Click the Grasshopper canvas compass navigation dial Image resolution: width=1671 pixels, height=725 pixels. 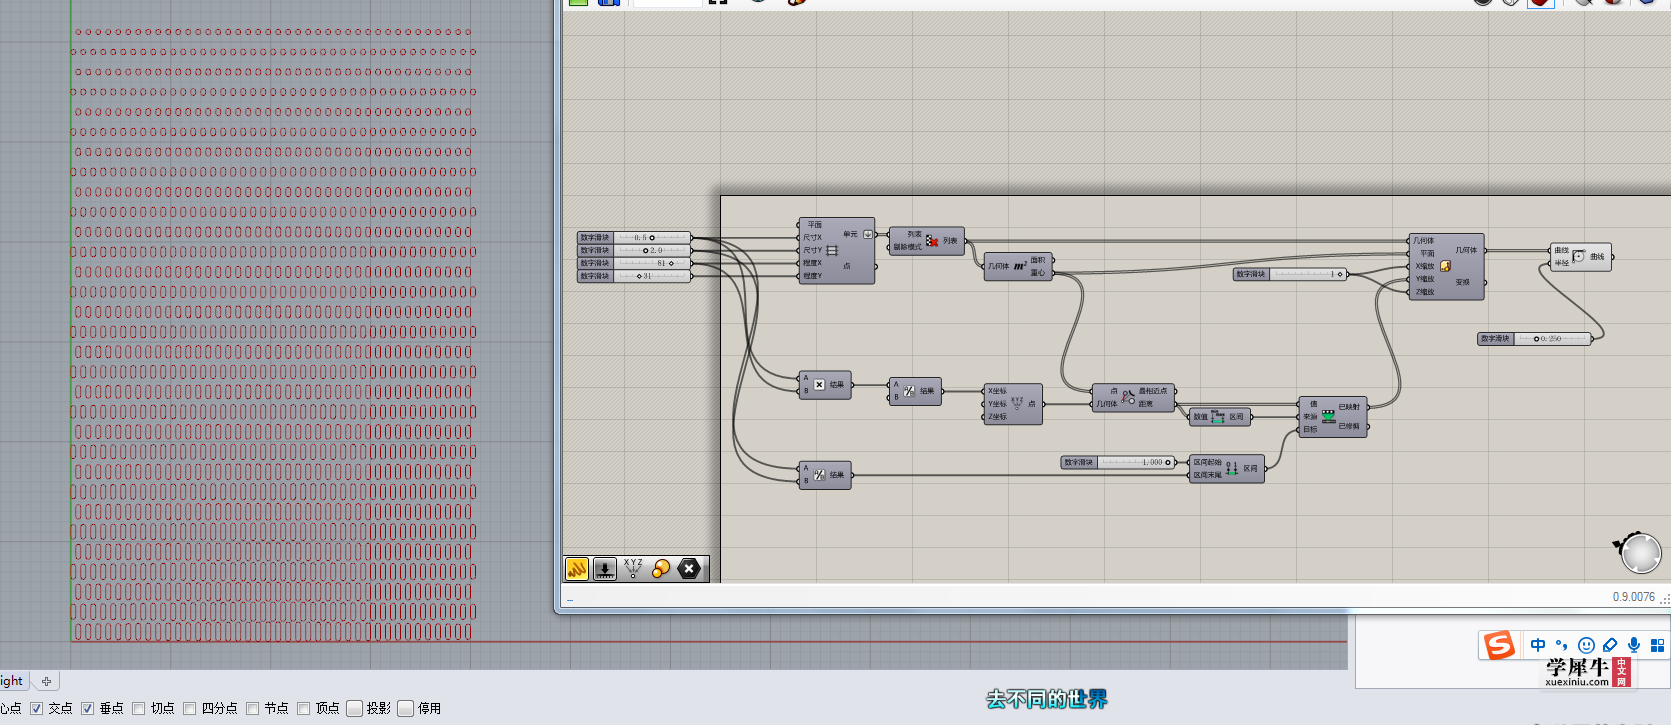1640,553
